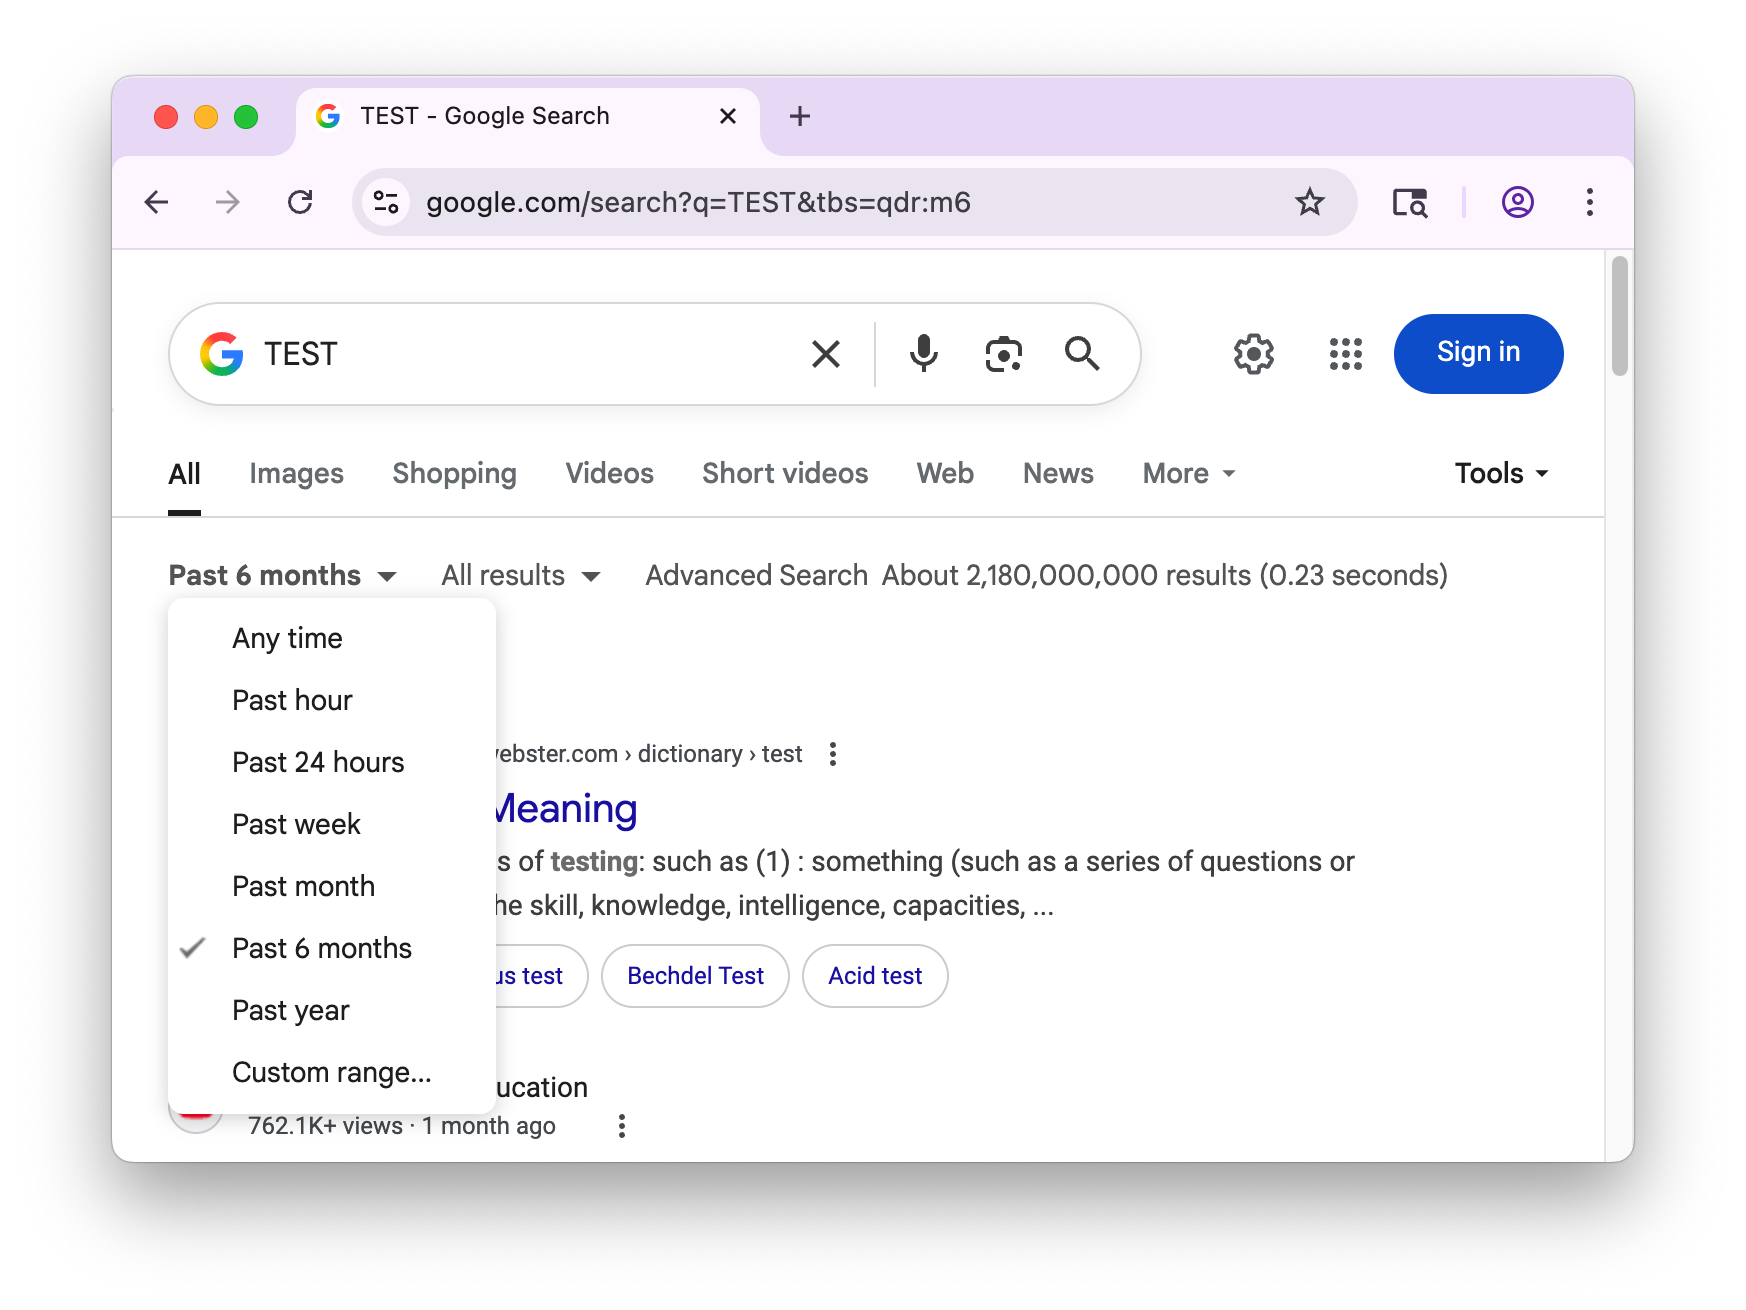Select the Past 6 months checked option
The image size is (1746, 1310).
[321, 948]
